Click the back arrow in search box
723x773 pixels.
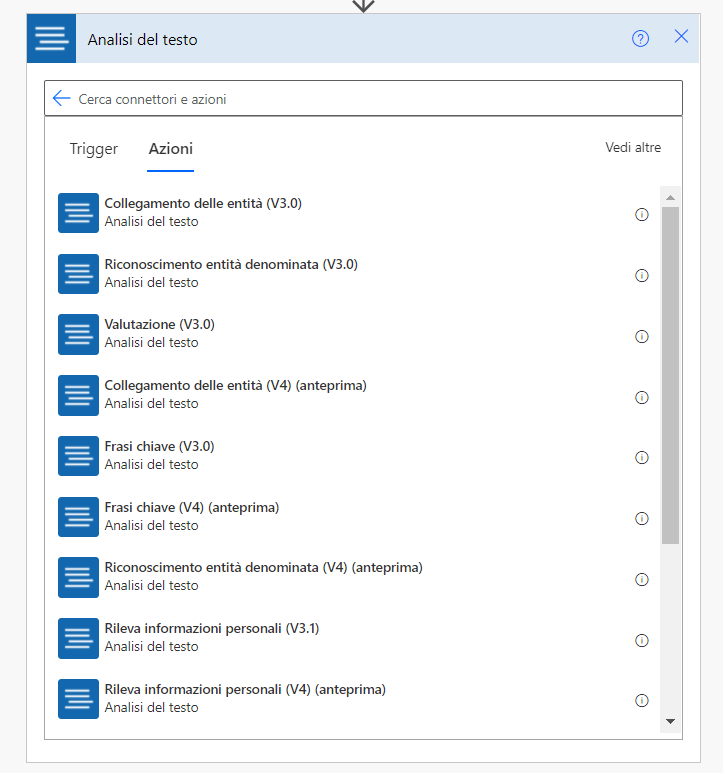pos(62,98)
